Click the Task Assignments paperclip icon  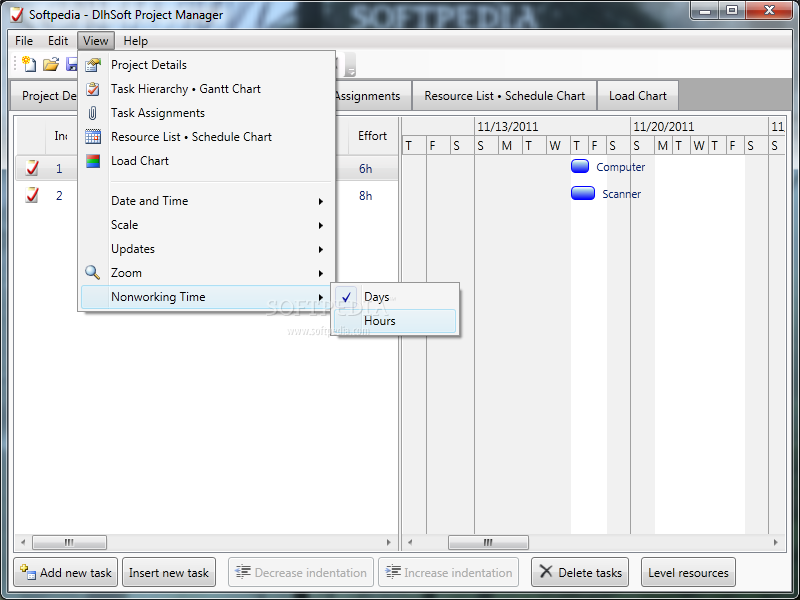(92, 113)
